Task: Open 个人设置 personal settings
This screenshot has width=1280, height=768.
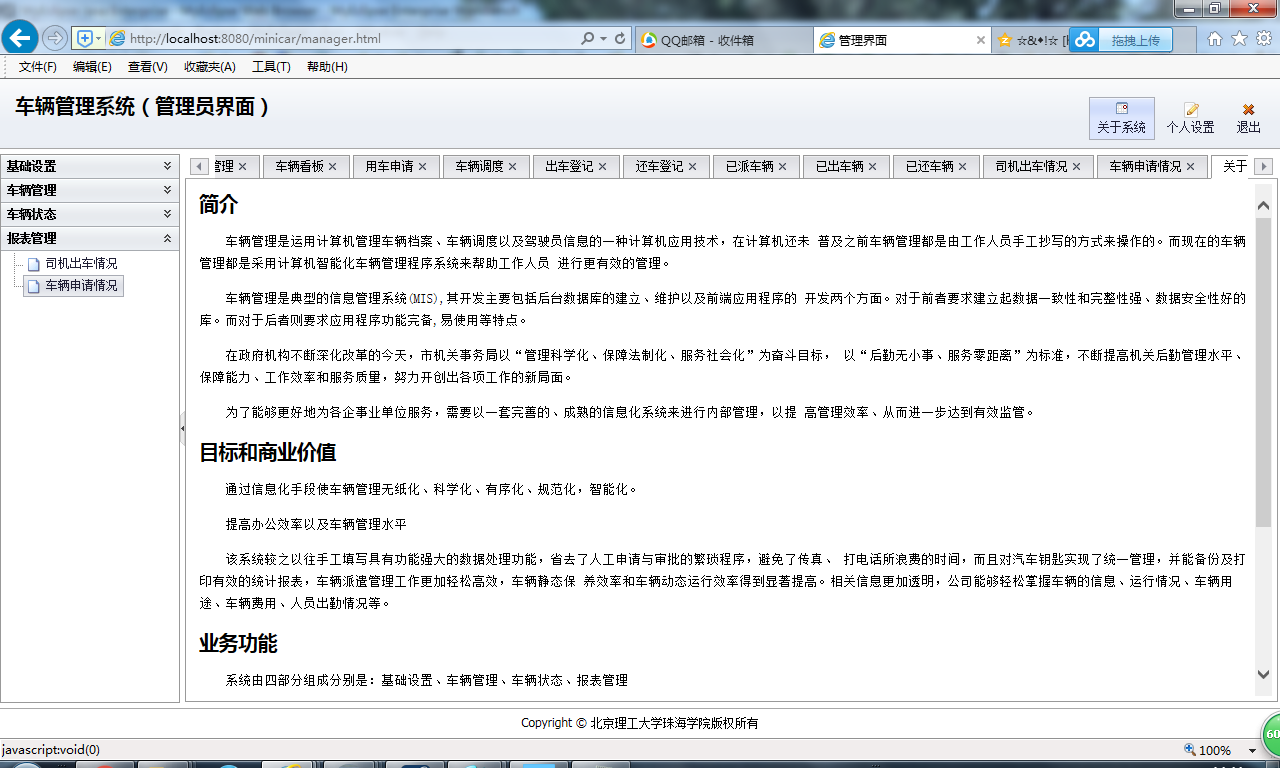Action: [1190, 118]
